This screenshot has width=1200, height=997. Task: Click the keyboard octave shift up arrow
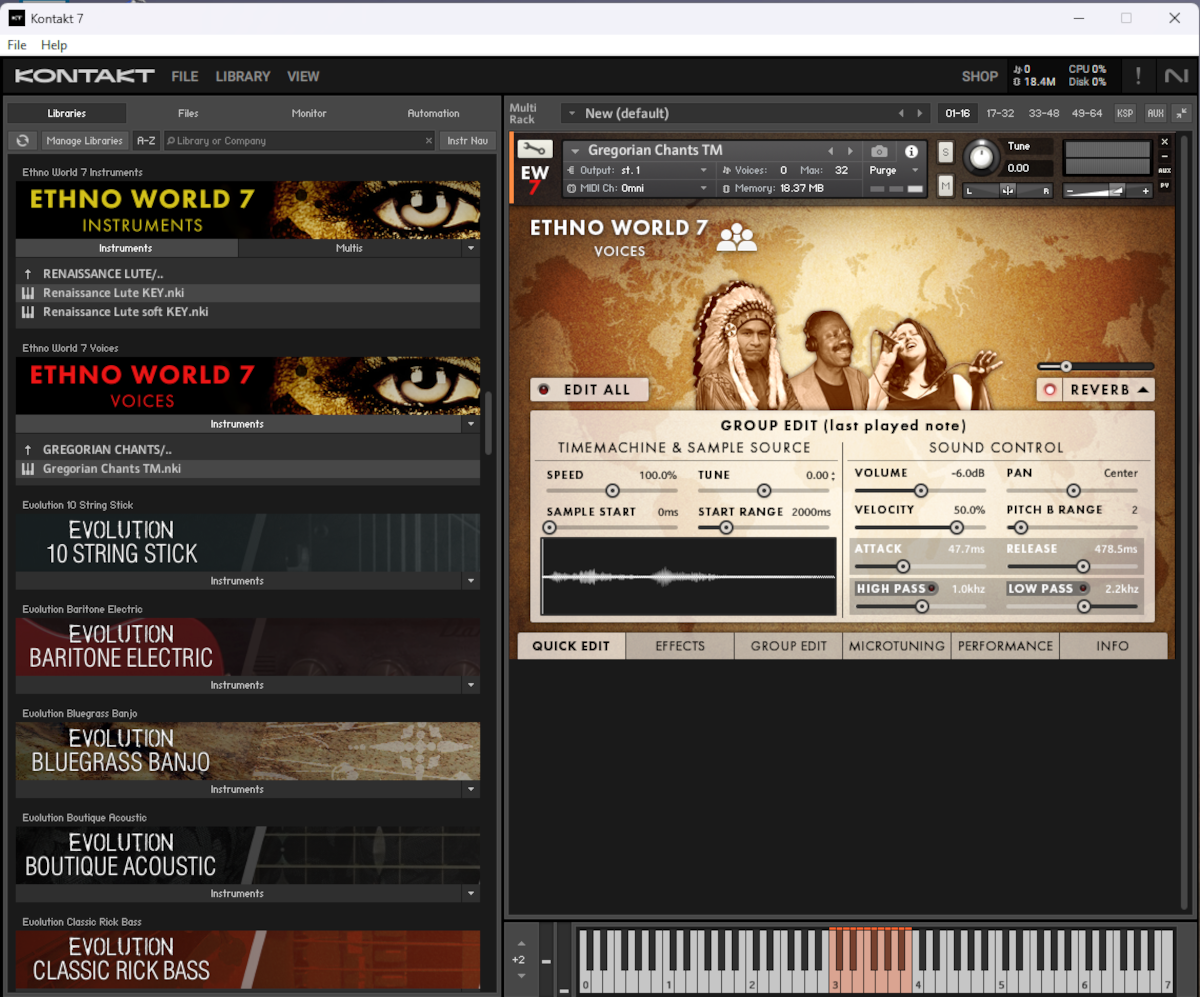coord(521,943)
